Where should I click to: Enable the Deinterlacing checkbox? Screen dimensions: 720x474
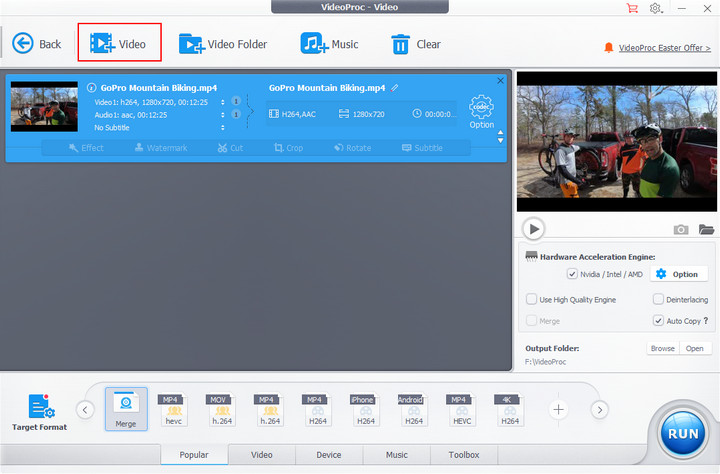(658, 299)
